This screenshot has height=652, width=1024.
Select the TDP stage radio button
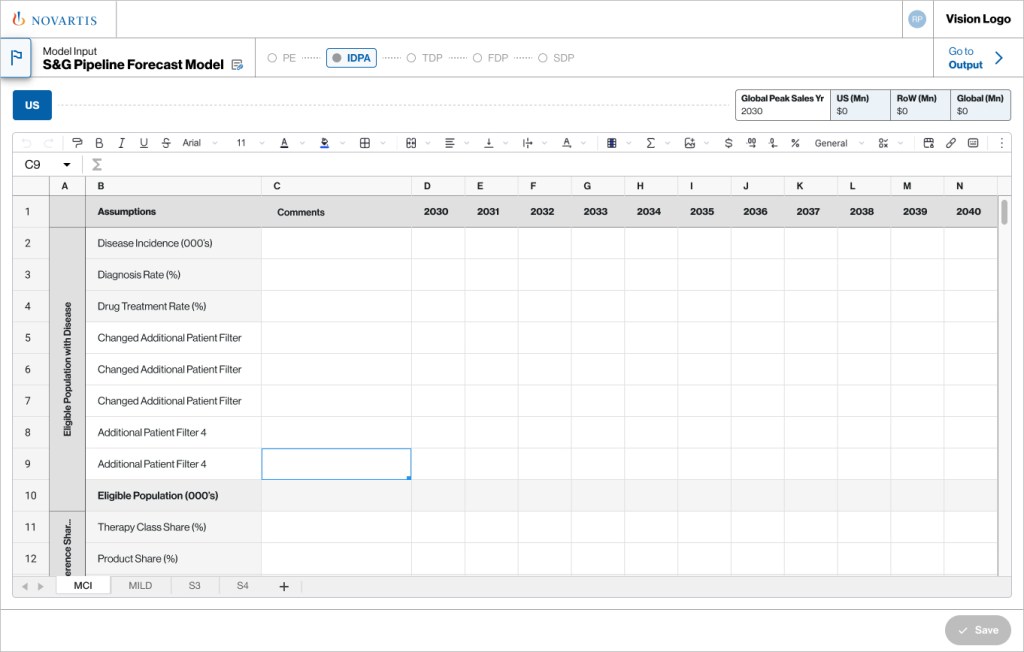(411, 58)
